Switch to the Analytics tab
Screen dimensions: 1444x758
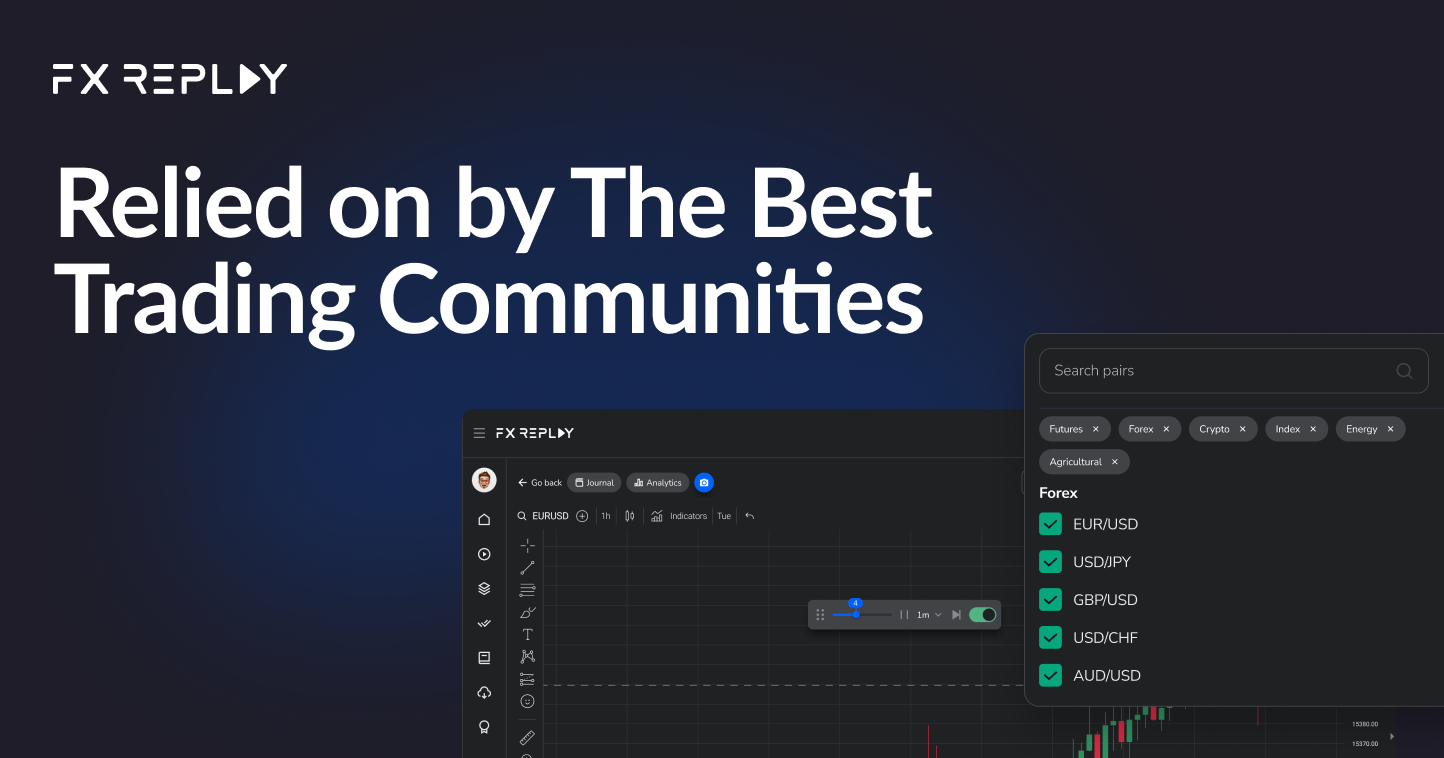coord(657,482)
